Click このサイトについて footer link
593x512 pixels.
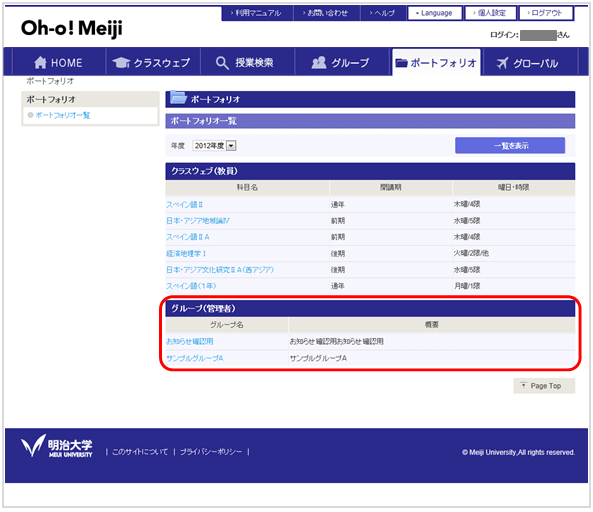(140, 452)
